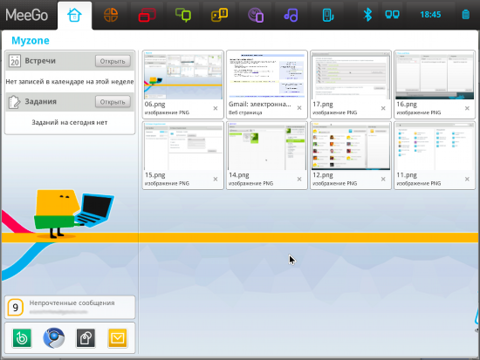Screen dimensions: 480x360
Task: Click the battery status icon
Action: pyautogui.click(x=466, y=15)
